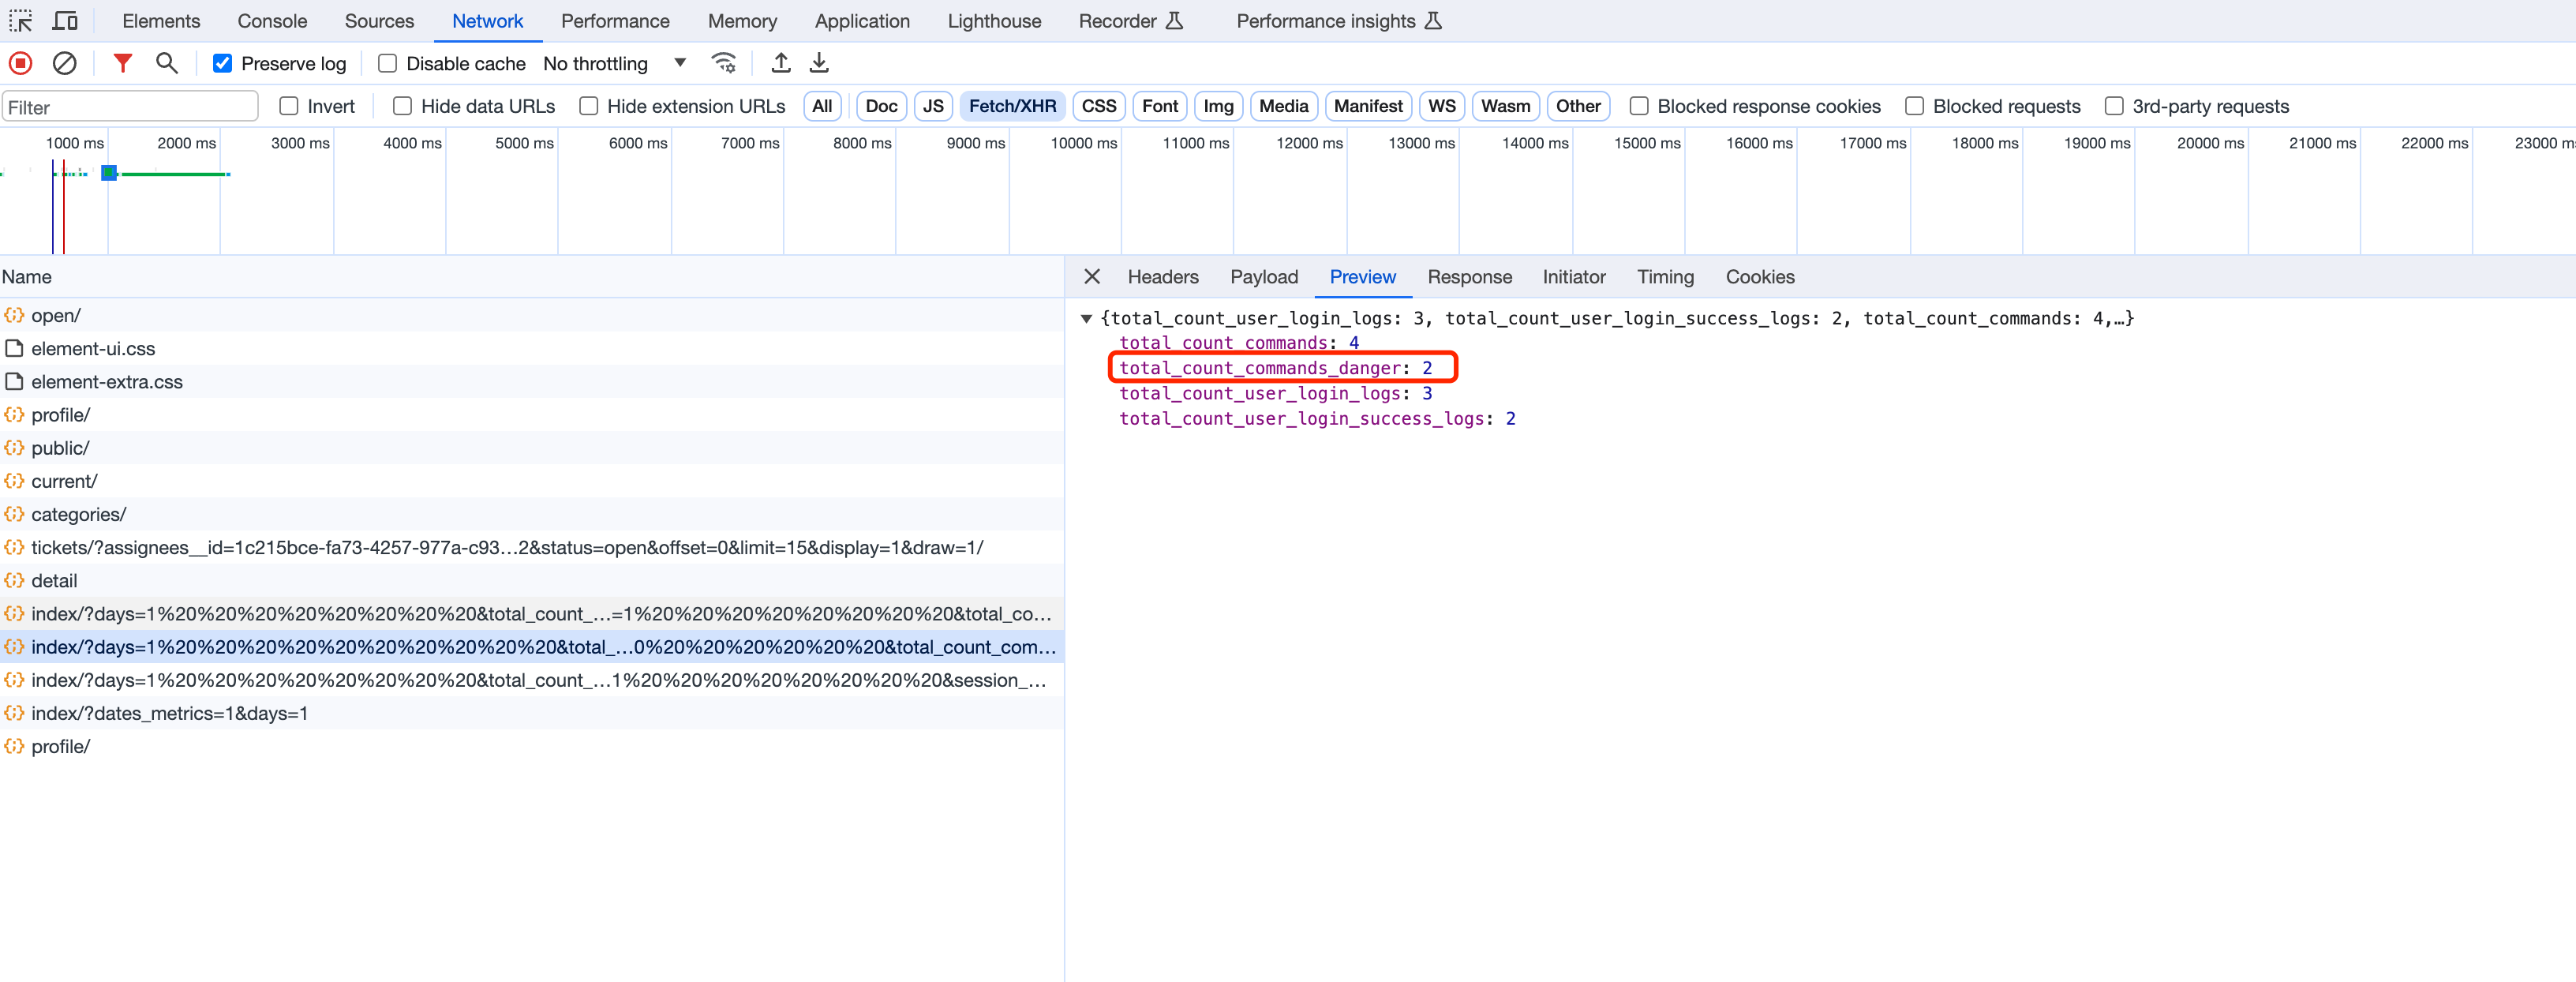
Task: Open network request search
Action: [x=166, y=62]
